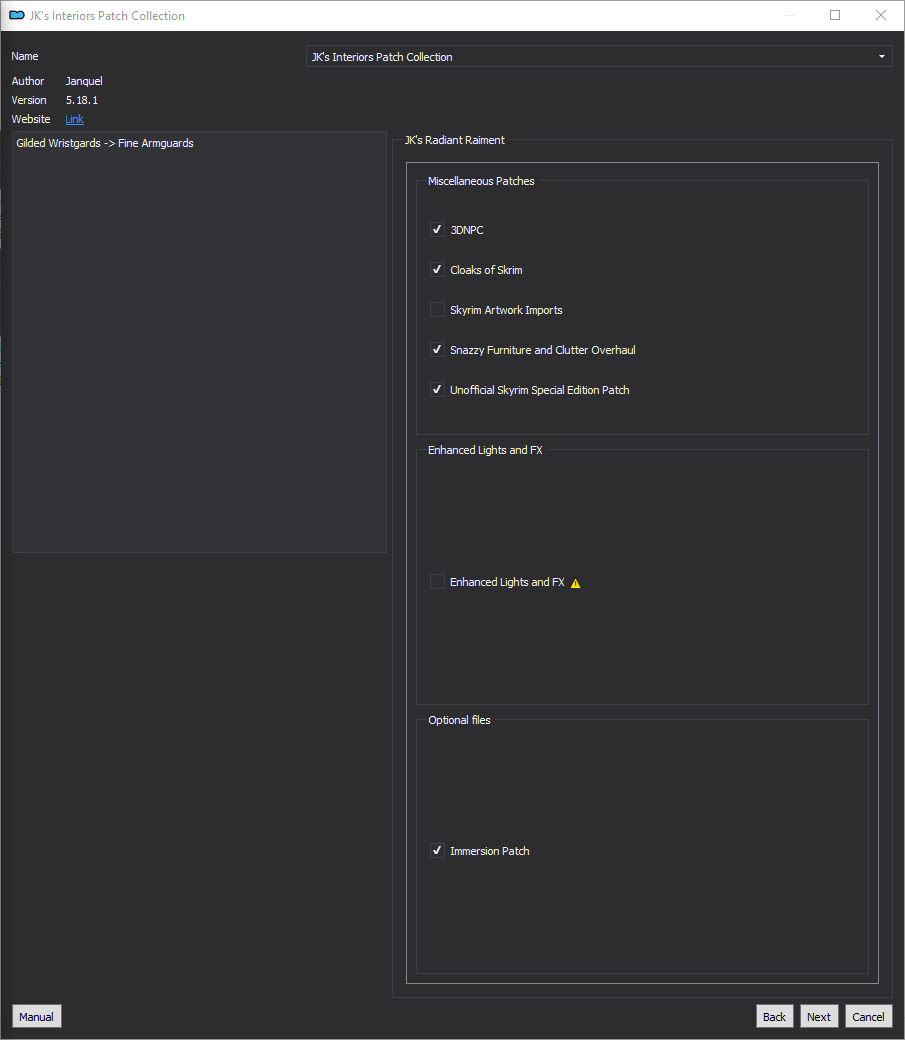Close the JK's Interiors Patch Collection window
This screenshot has width=905, height=1040.
880,15
